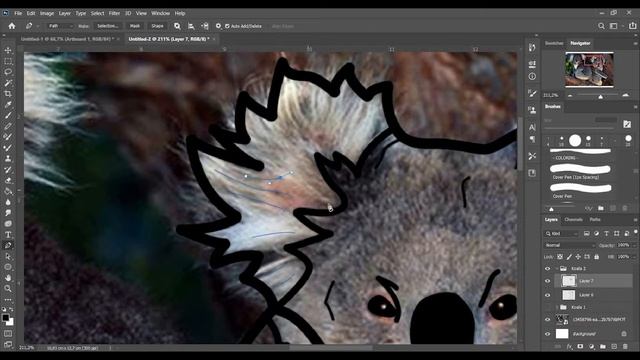
Task: Select the Rectangular Marquee tool
Action: 8,61
